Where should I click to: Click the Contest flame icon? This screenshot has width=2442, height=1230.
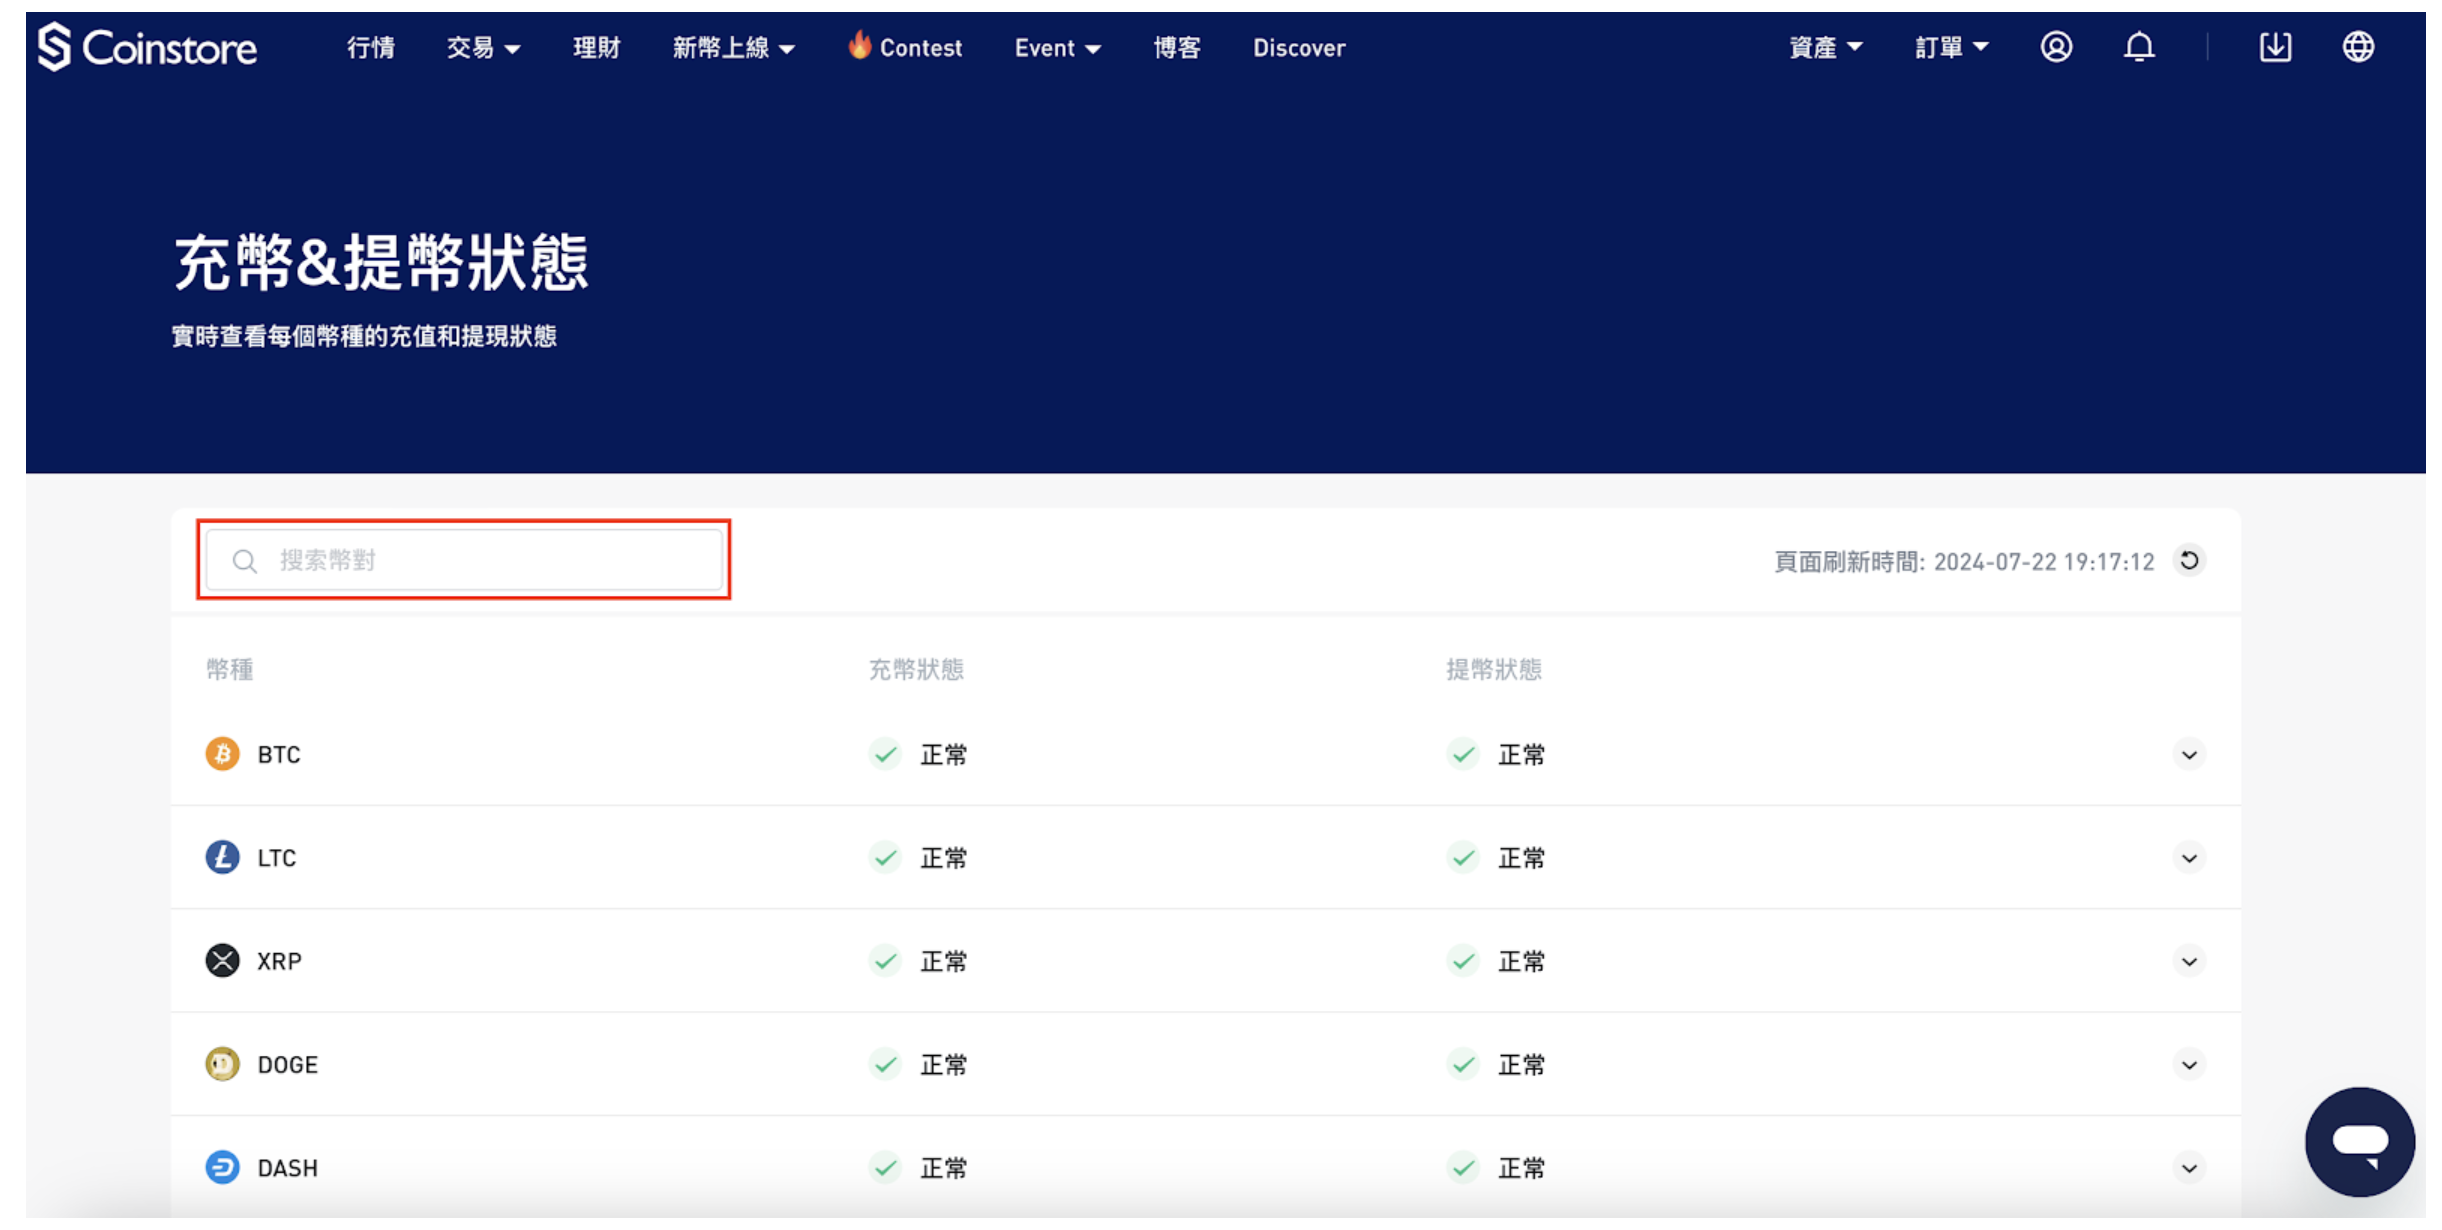859,45
